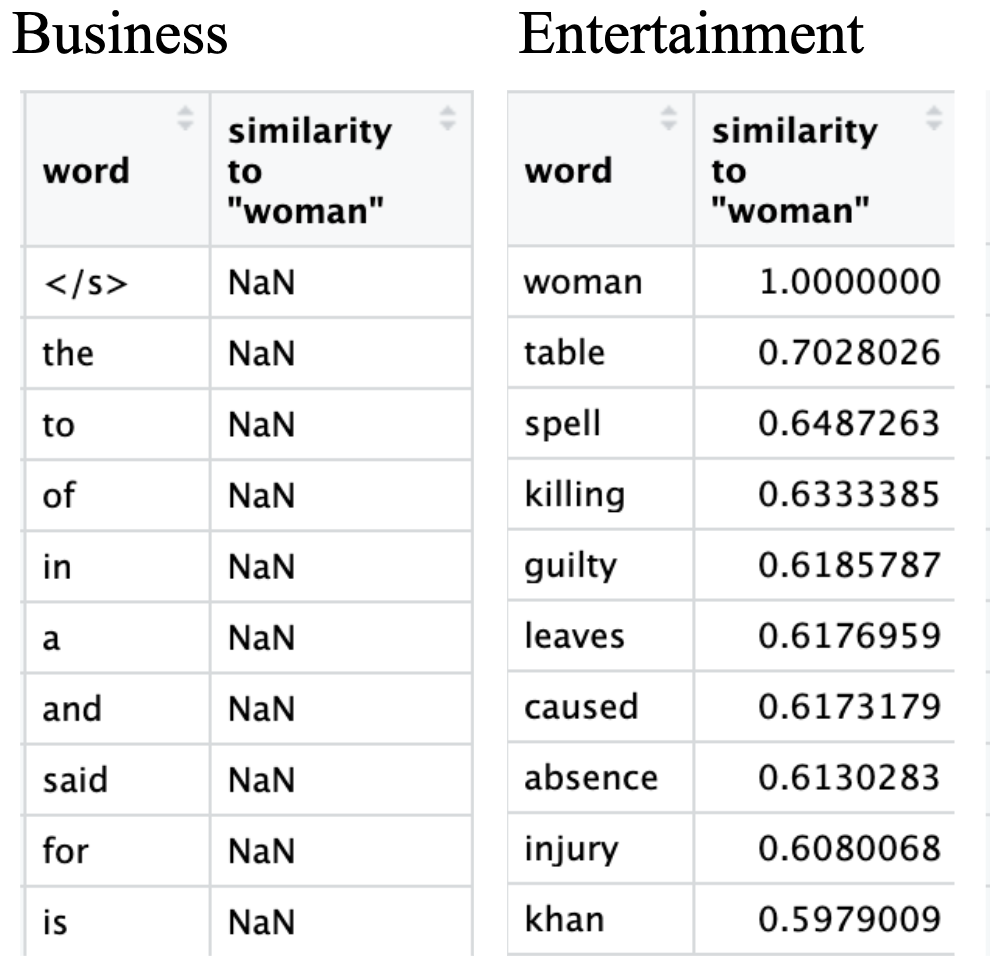Sort Entertainment table by similarity column
The image size is (990, 980).
934,119
